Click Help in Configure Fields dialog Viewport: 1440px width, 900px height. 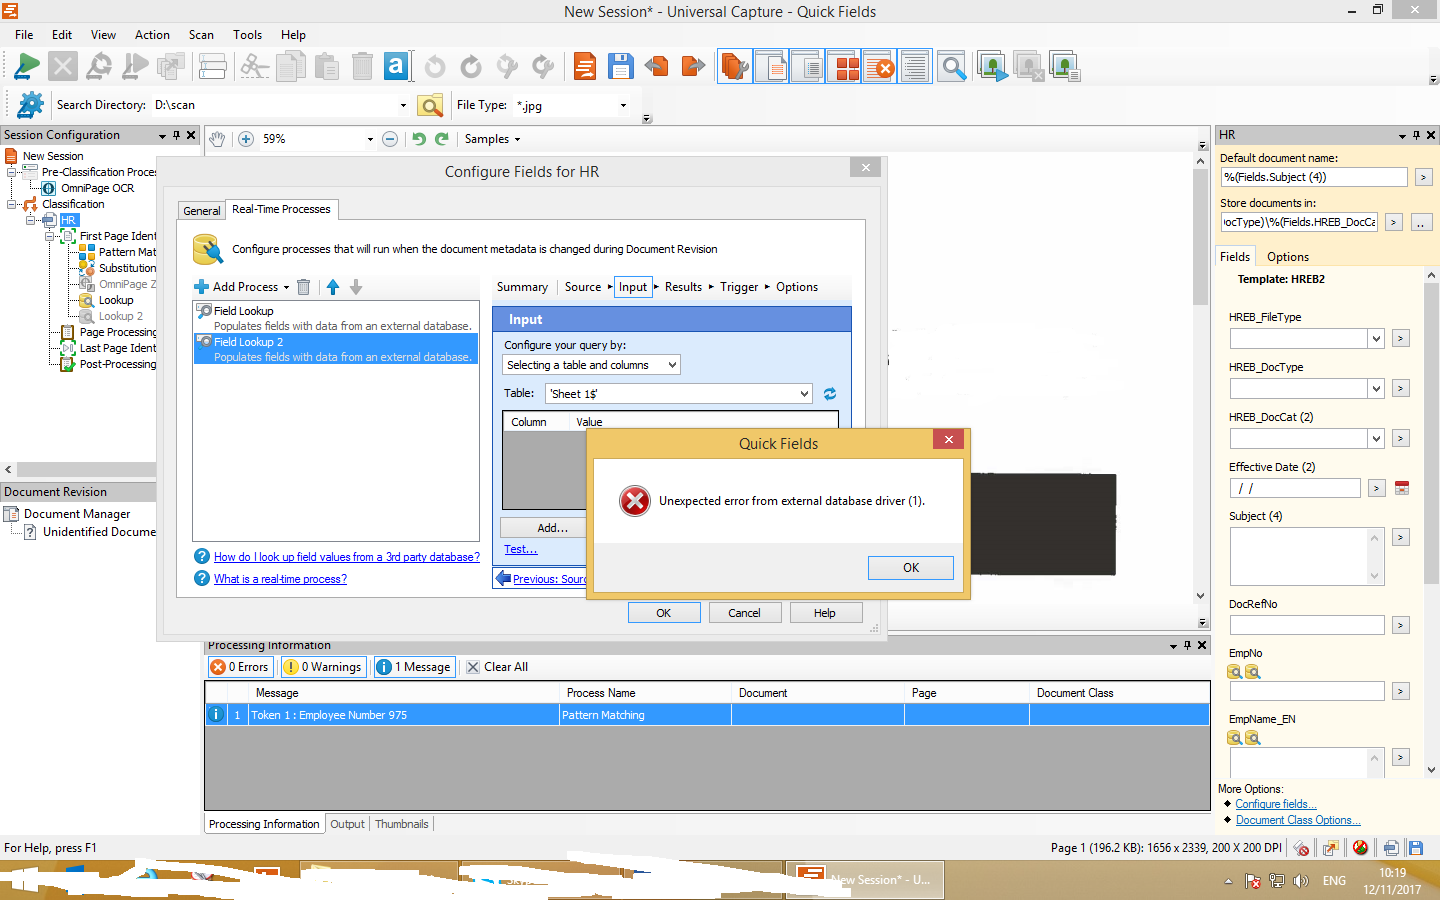coord(825,613)
